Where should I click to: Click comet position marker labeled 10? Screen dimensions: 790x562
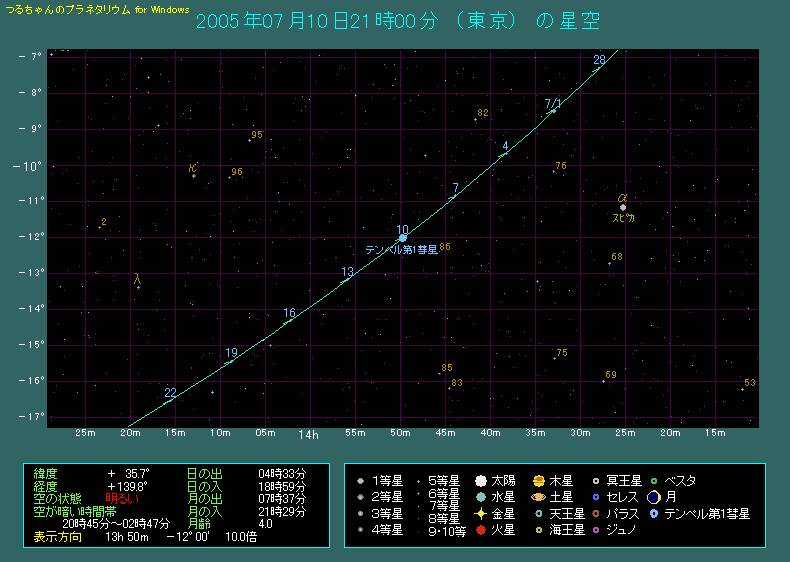(403, 238)
